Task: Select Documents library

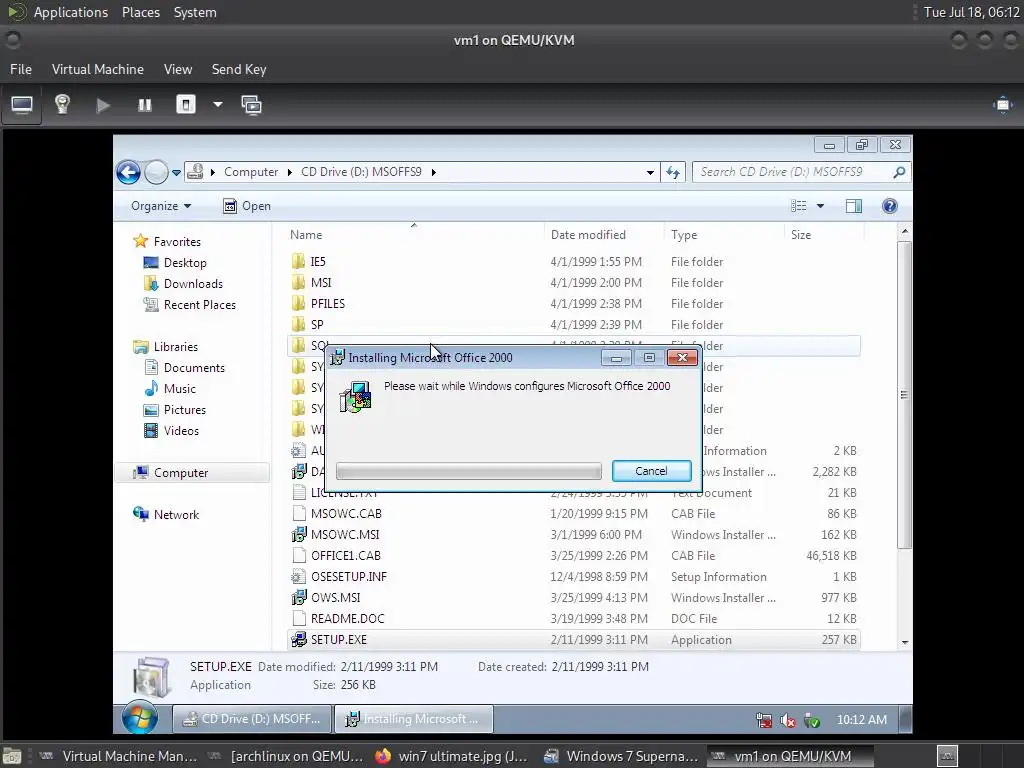Action: [x=194, y=368]
